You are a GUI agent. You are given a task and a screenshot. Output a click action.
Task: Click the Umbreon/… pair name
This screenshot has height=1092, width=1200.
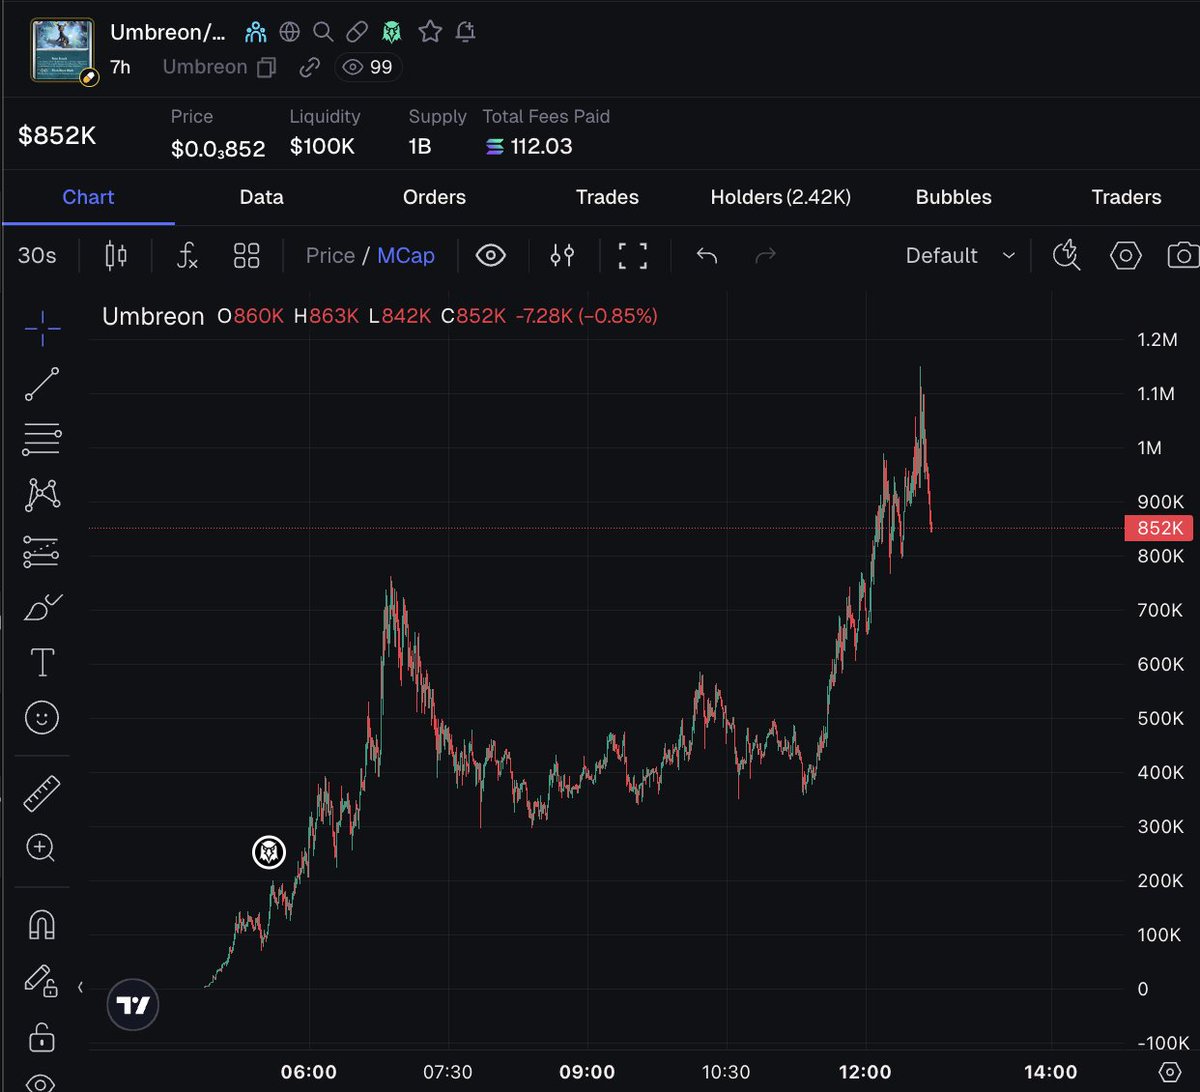coord(168,32)
